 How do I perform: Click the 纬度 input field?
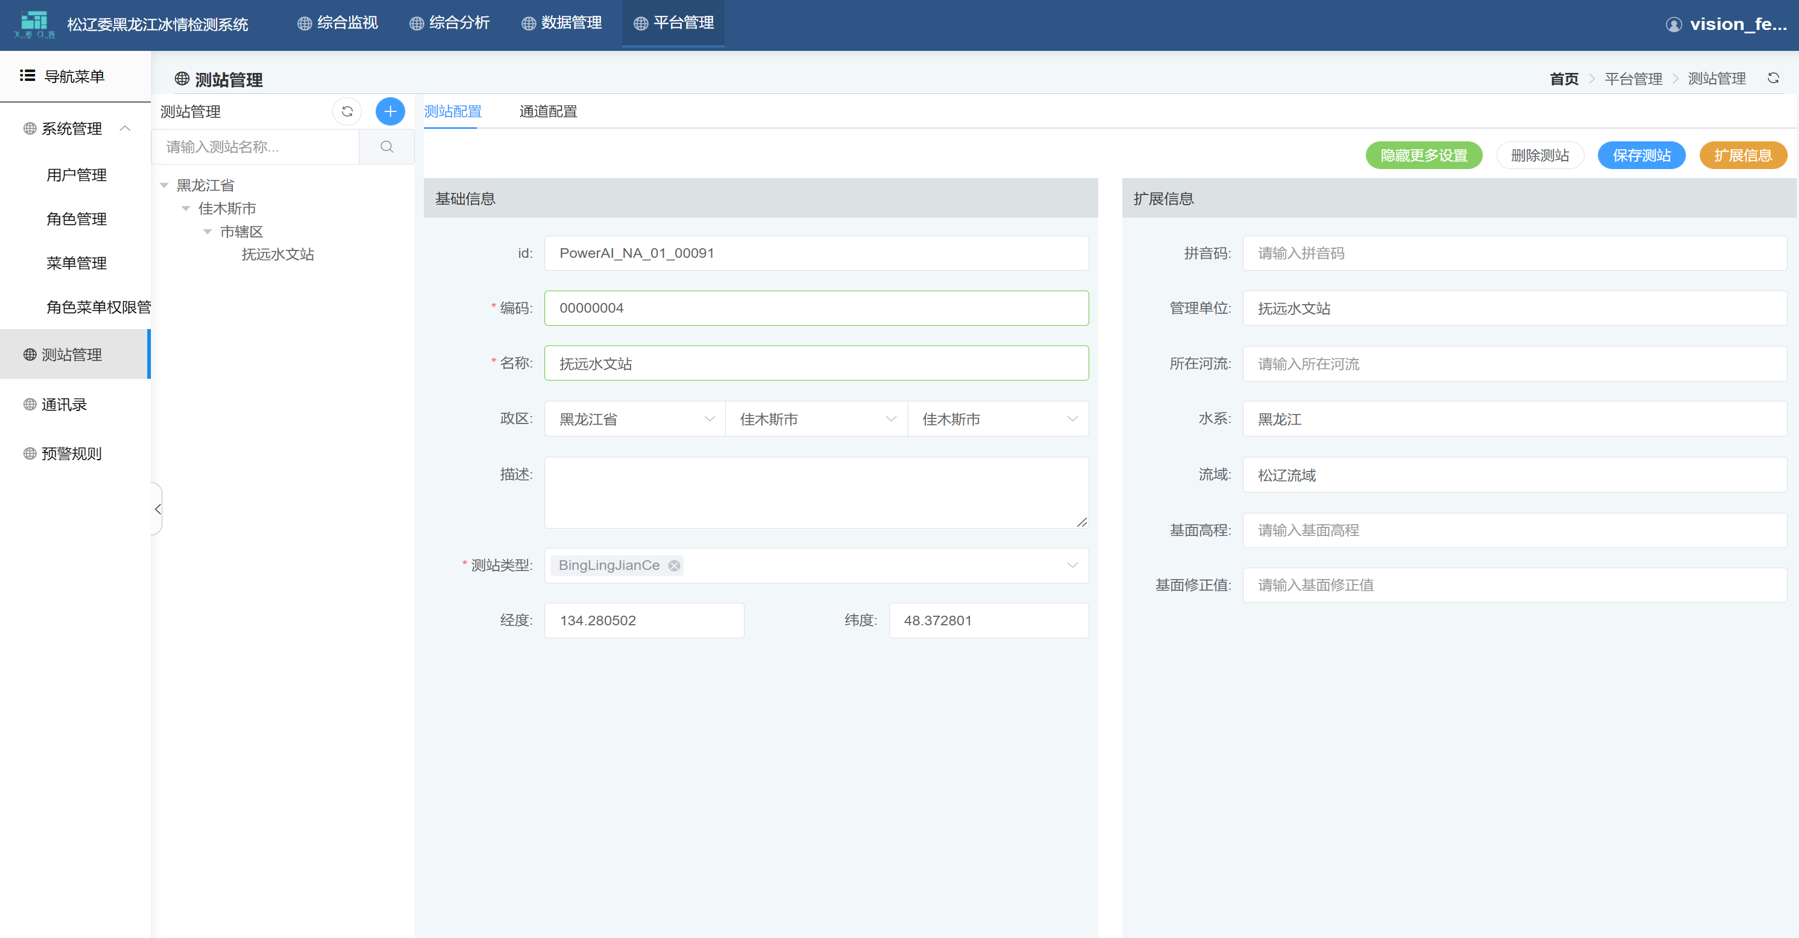988,620
